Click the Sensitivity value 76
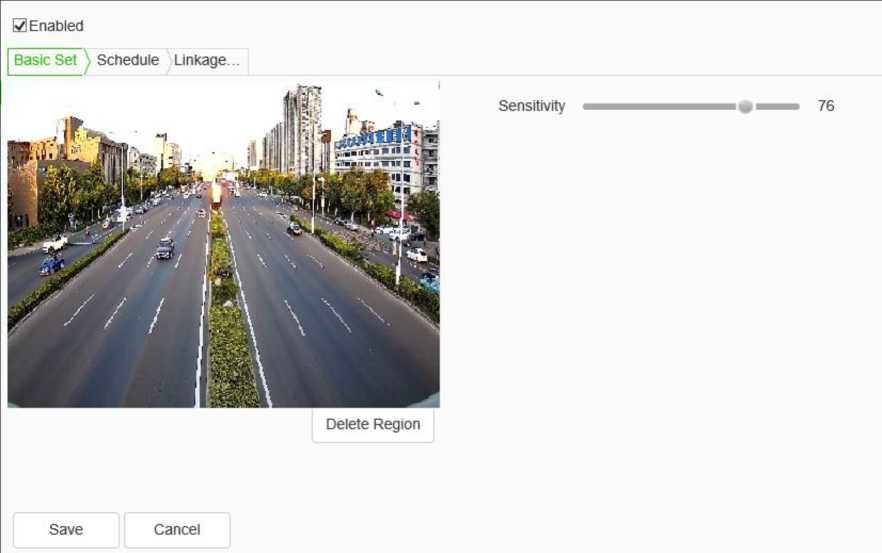882x553 pixels. tap(825, 106)
